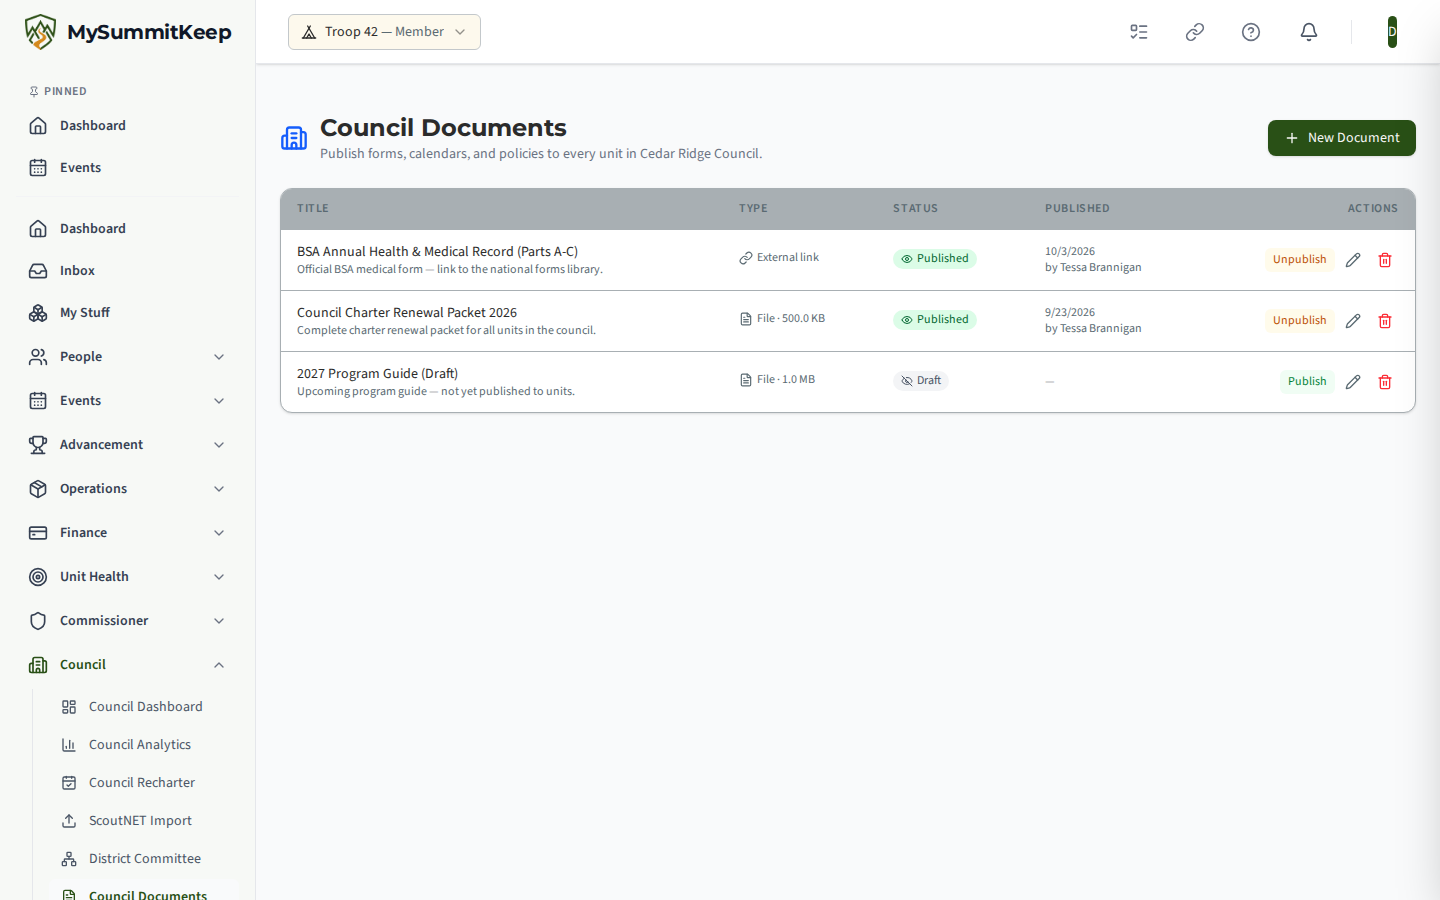The height and width of the screenshot is (900, 1440).
Task: Expand the Operations menu chevron
Action: coord(219,489)
